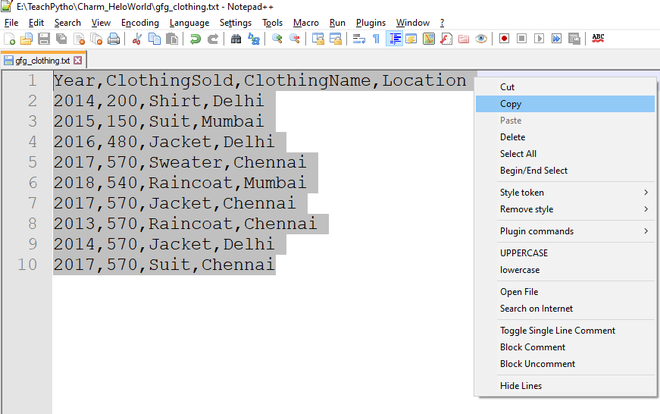Open Find using the binoculars icon
The image size is (660, 414).
(236, 39)
